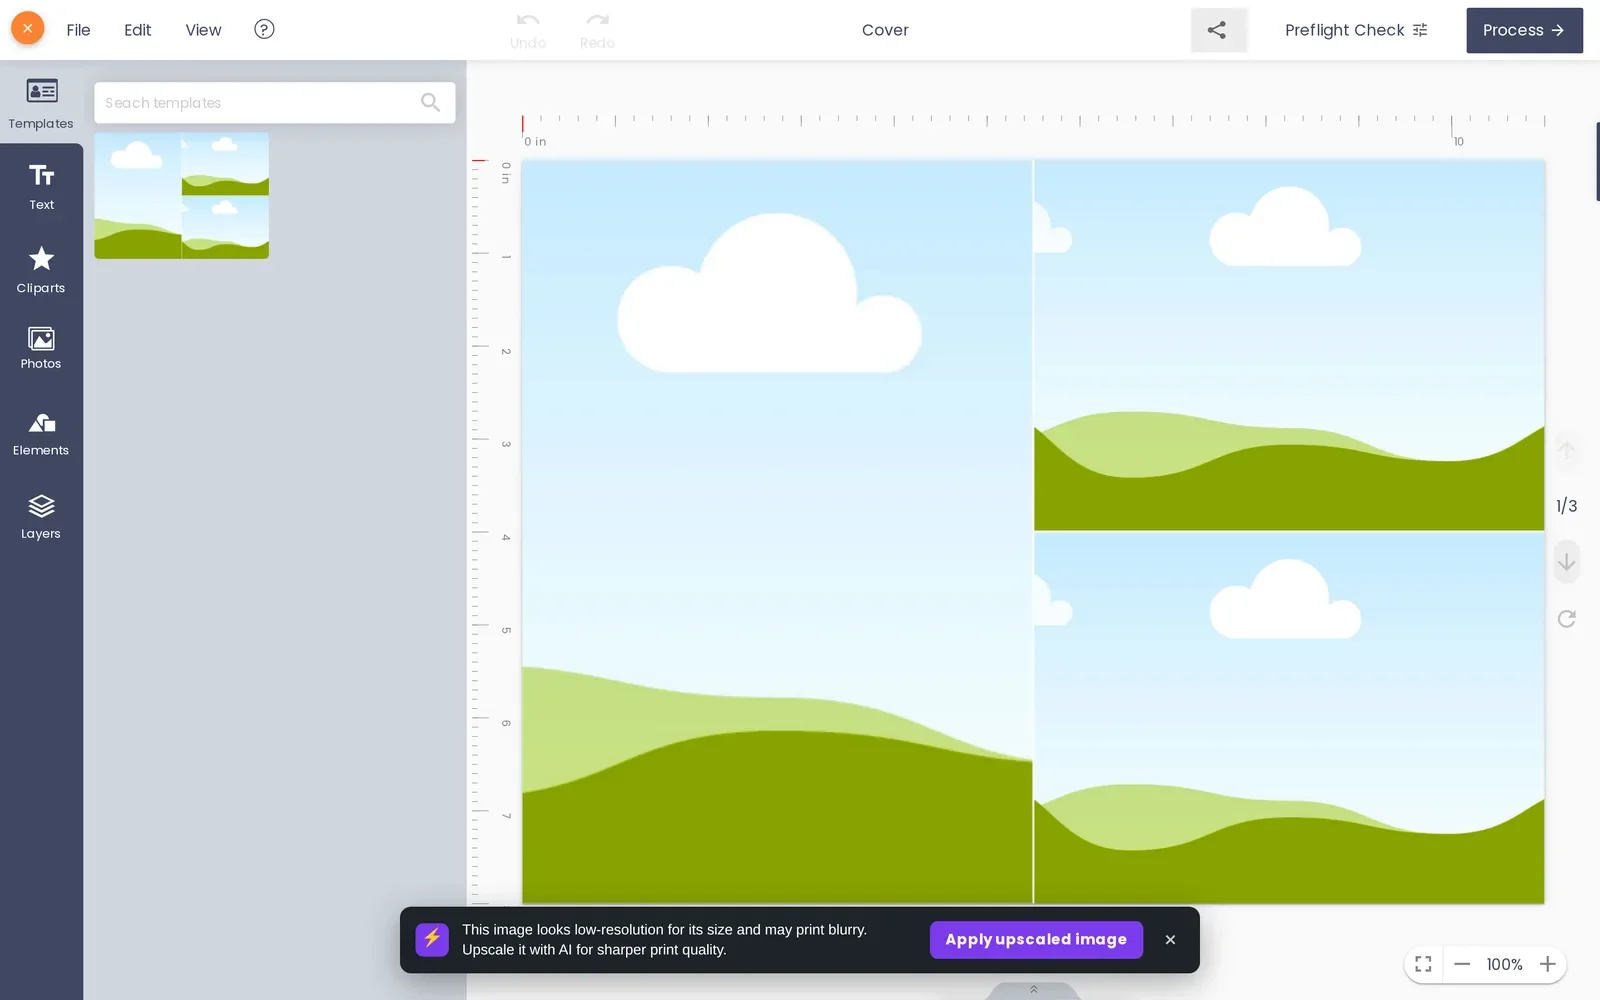Run the Preflight Check
This screenshot has height=1000, width=1600.
tap(1356, 30)
